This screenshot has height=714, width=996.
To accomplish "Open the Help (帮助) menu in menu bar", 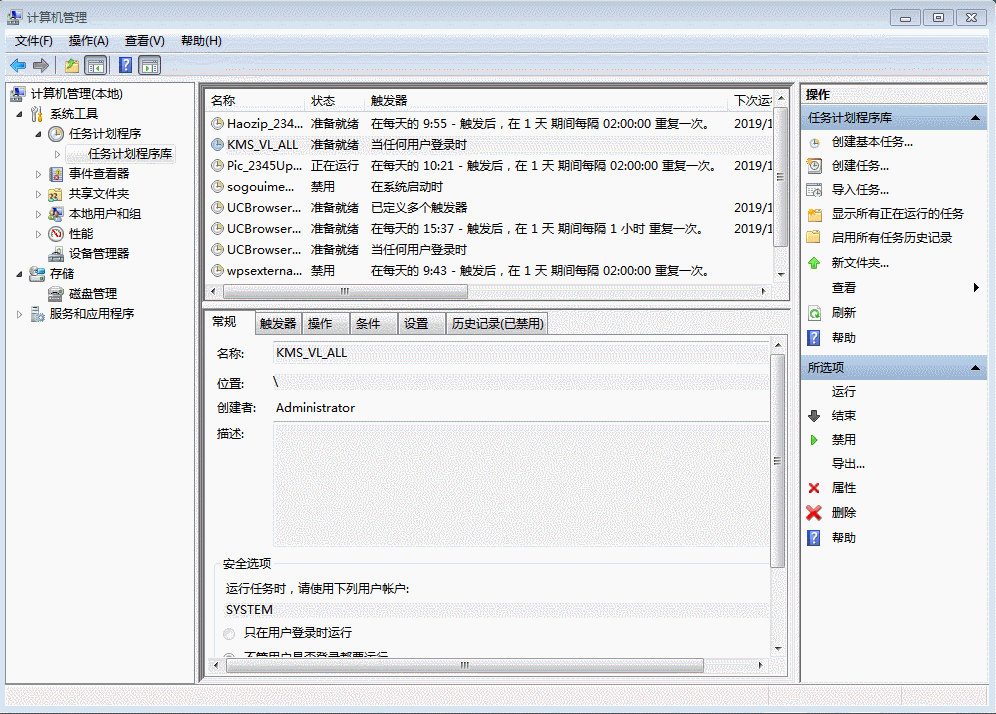I will pos(201,41).
